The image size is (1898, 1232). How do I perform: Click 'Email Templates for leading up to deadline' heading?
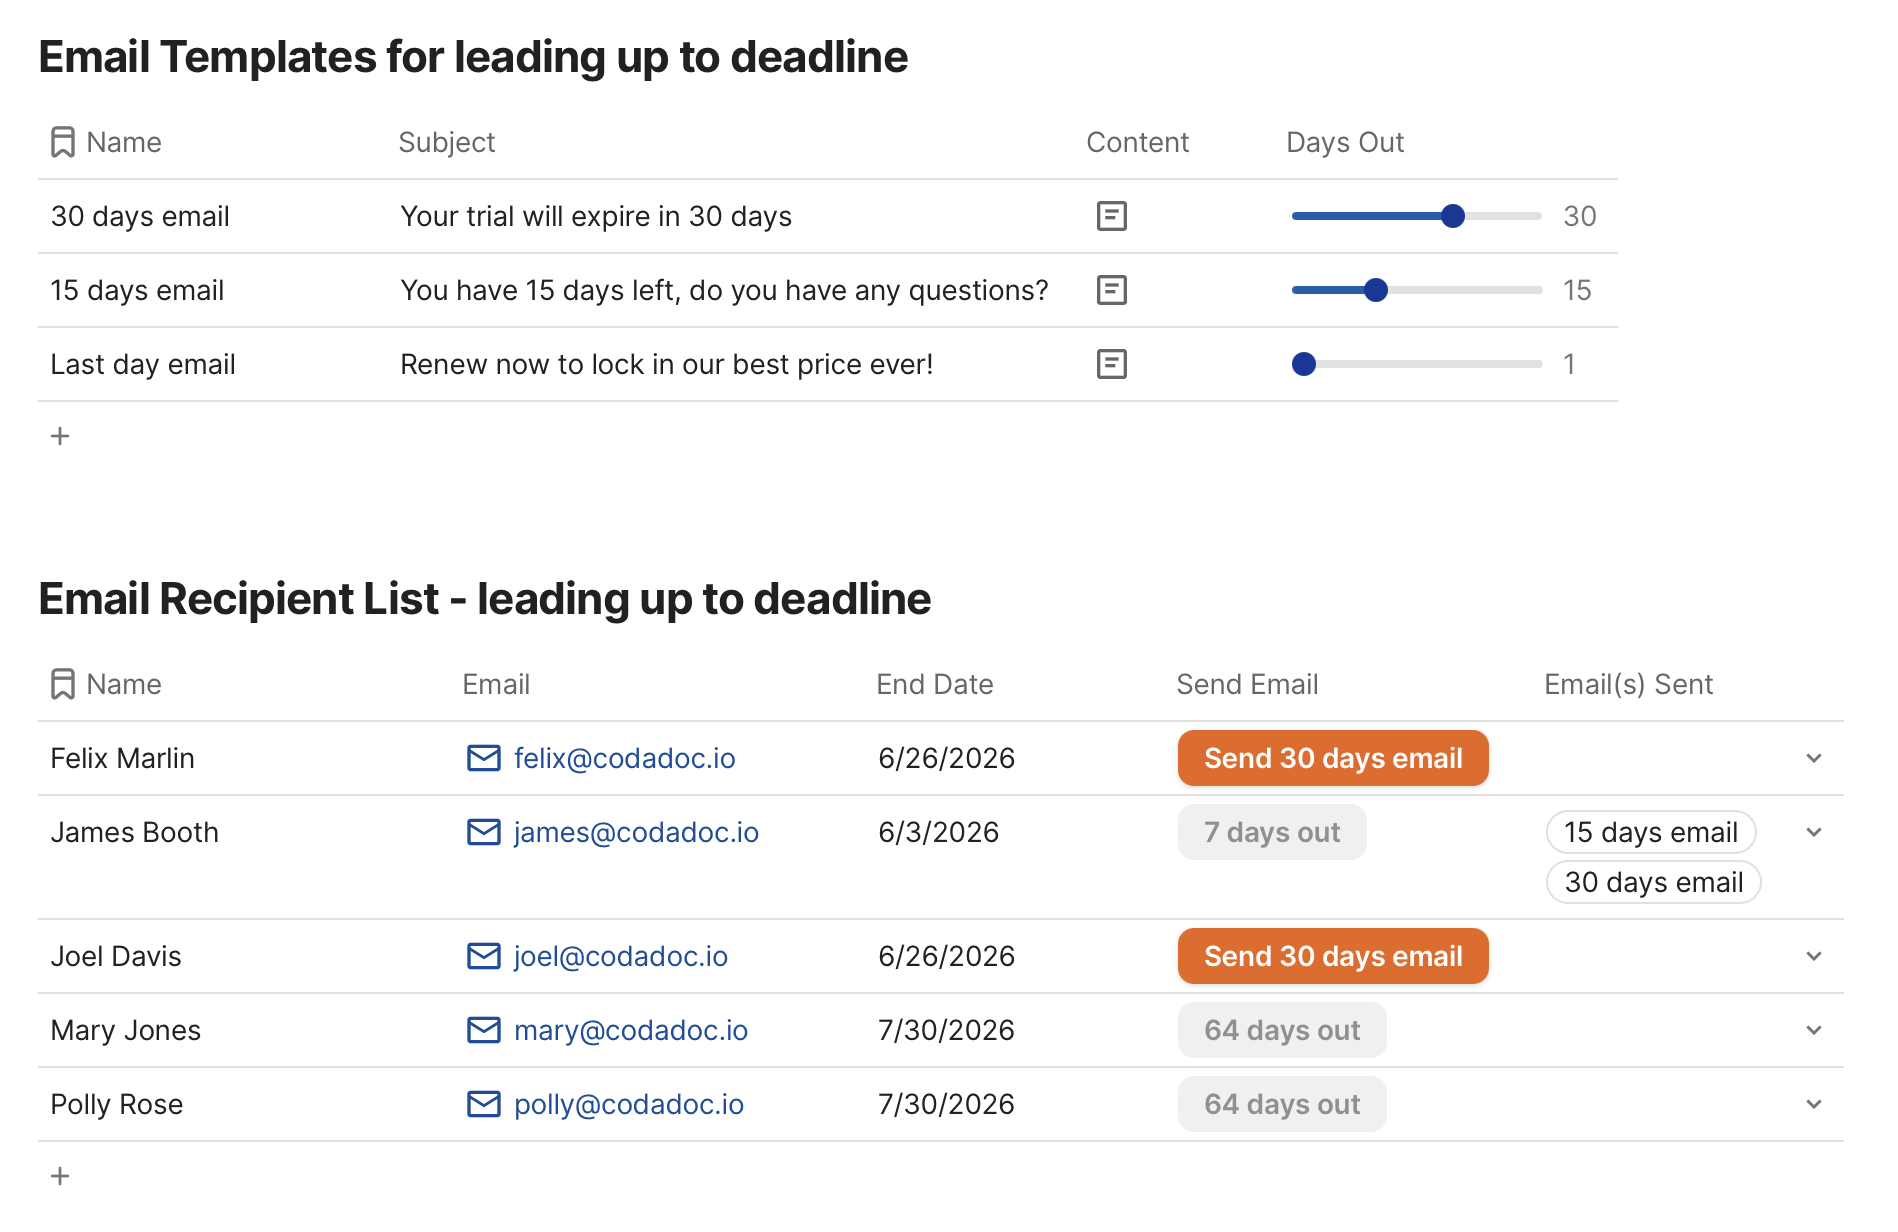473,57
